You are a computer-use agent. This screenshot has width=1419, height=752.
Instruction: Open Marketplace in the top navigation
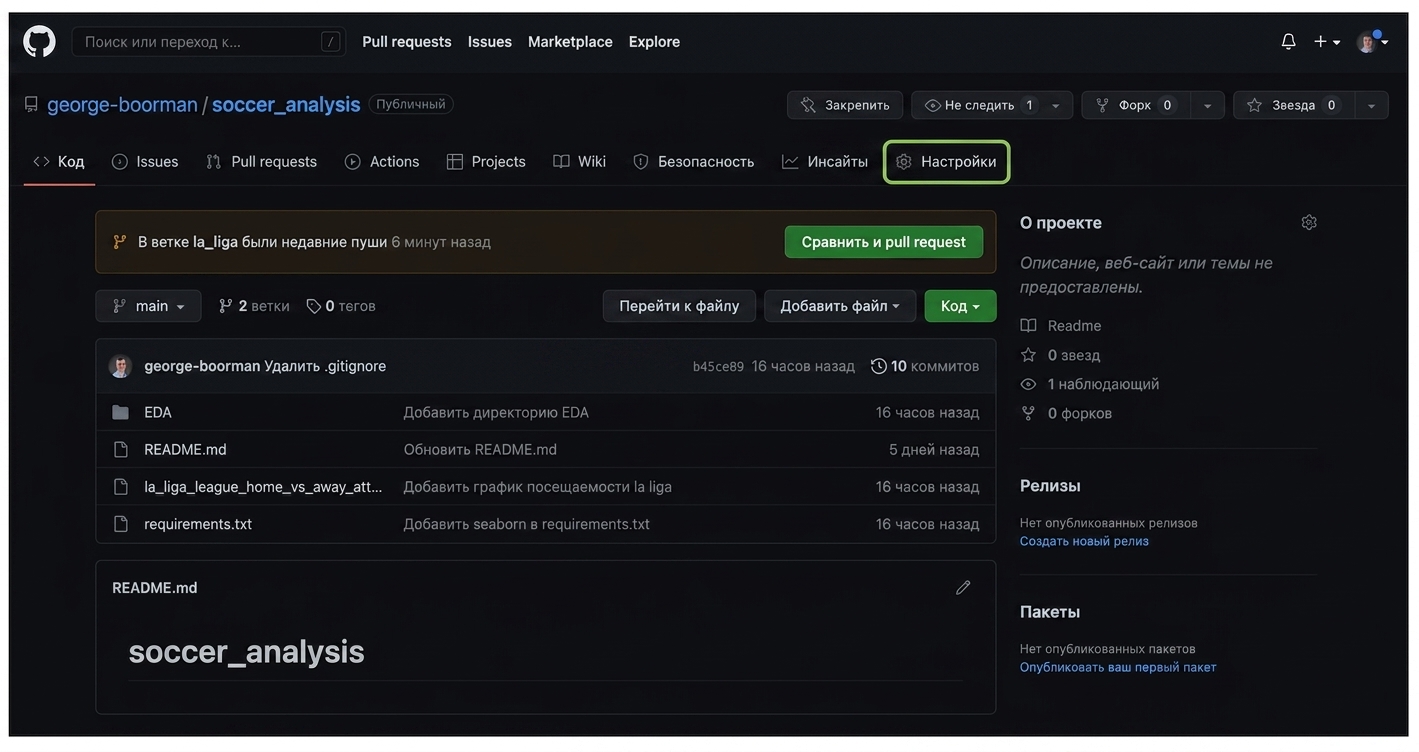[x=570, y=41]
